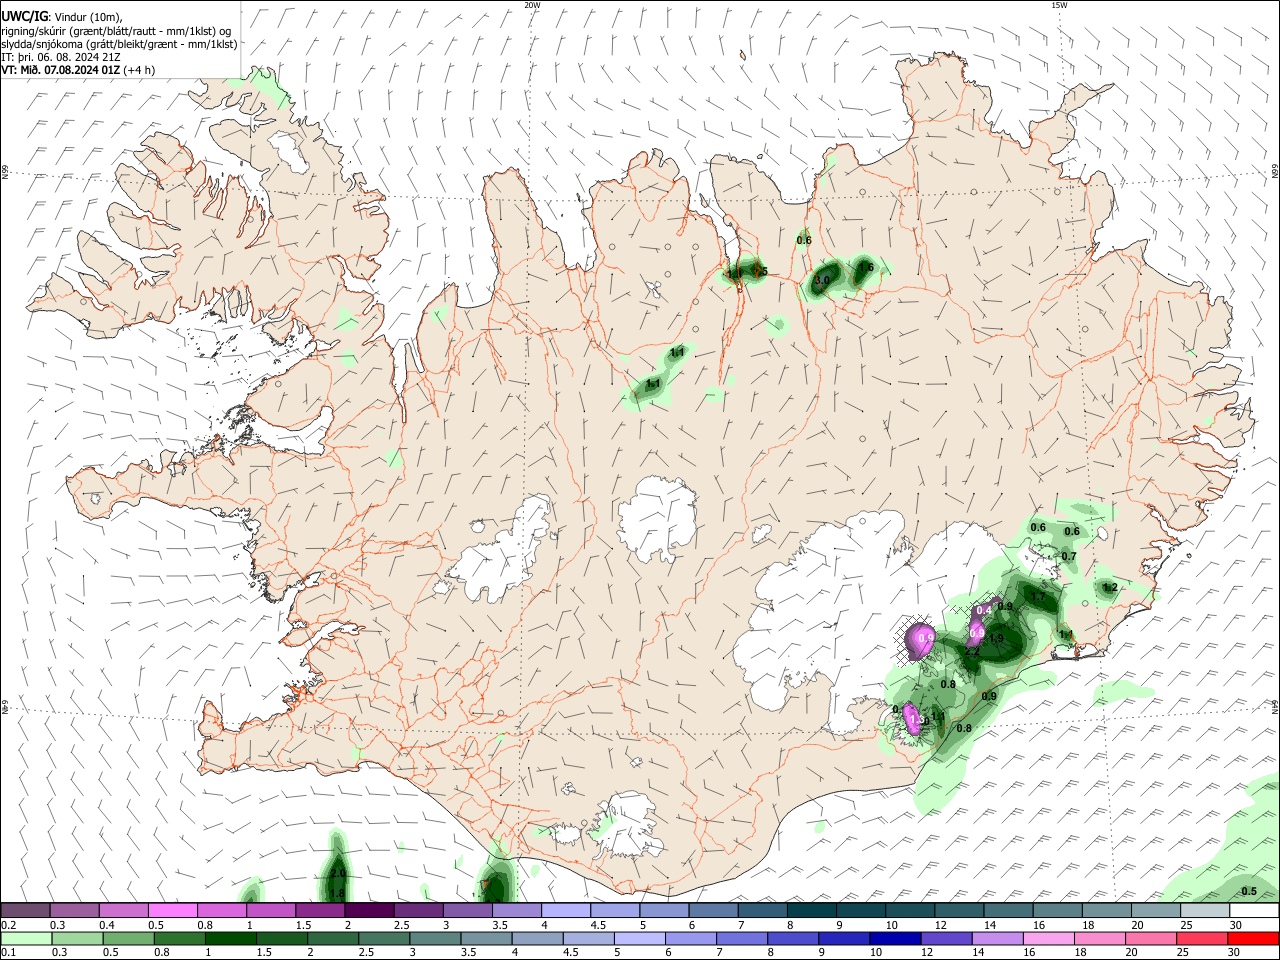
Task: Click the '1.5' precipitation value on the map
Action: [760, 272]
